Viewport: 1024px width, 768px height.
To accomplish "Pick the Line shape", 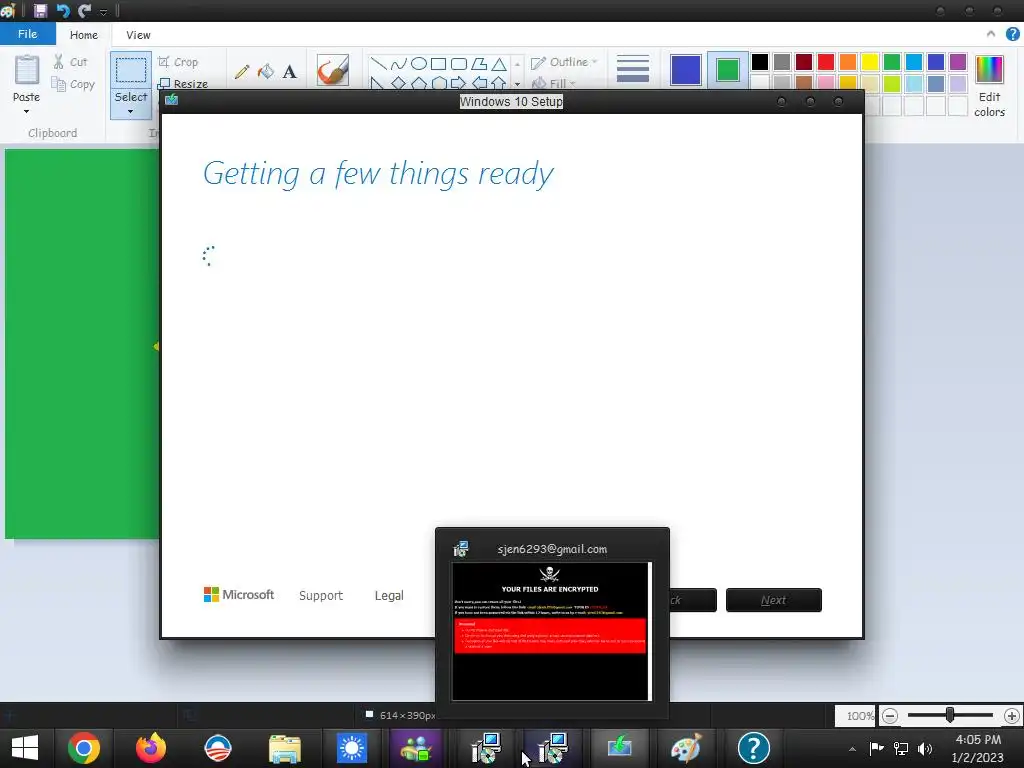I will pyautogui.click(x=378, y=63).
